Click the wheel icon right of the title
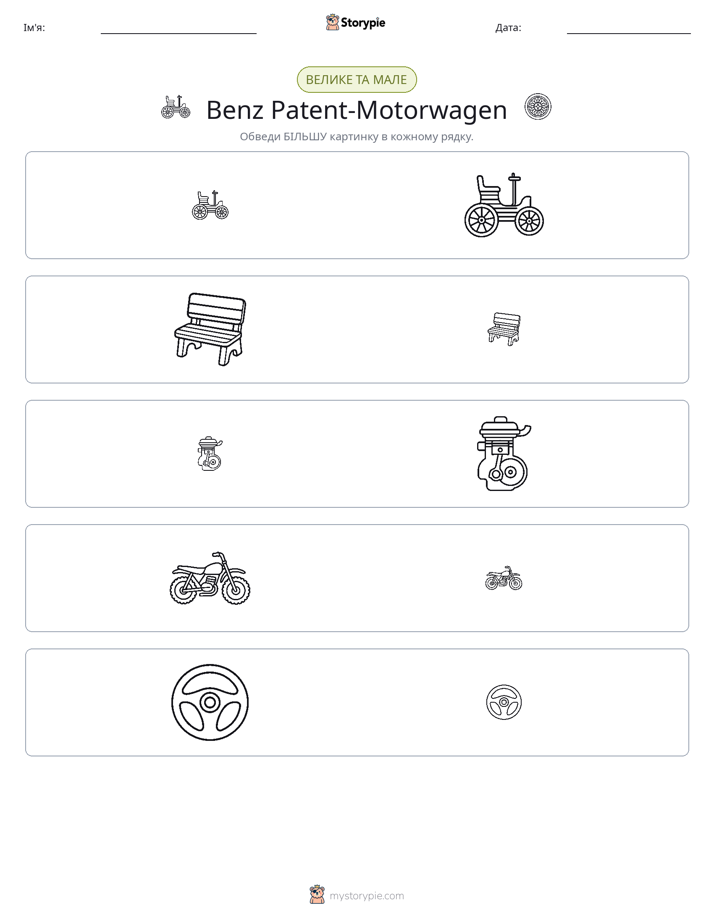The width and height of the screenshot is (714, 924). pos(538,107)
